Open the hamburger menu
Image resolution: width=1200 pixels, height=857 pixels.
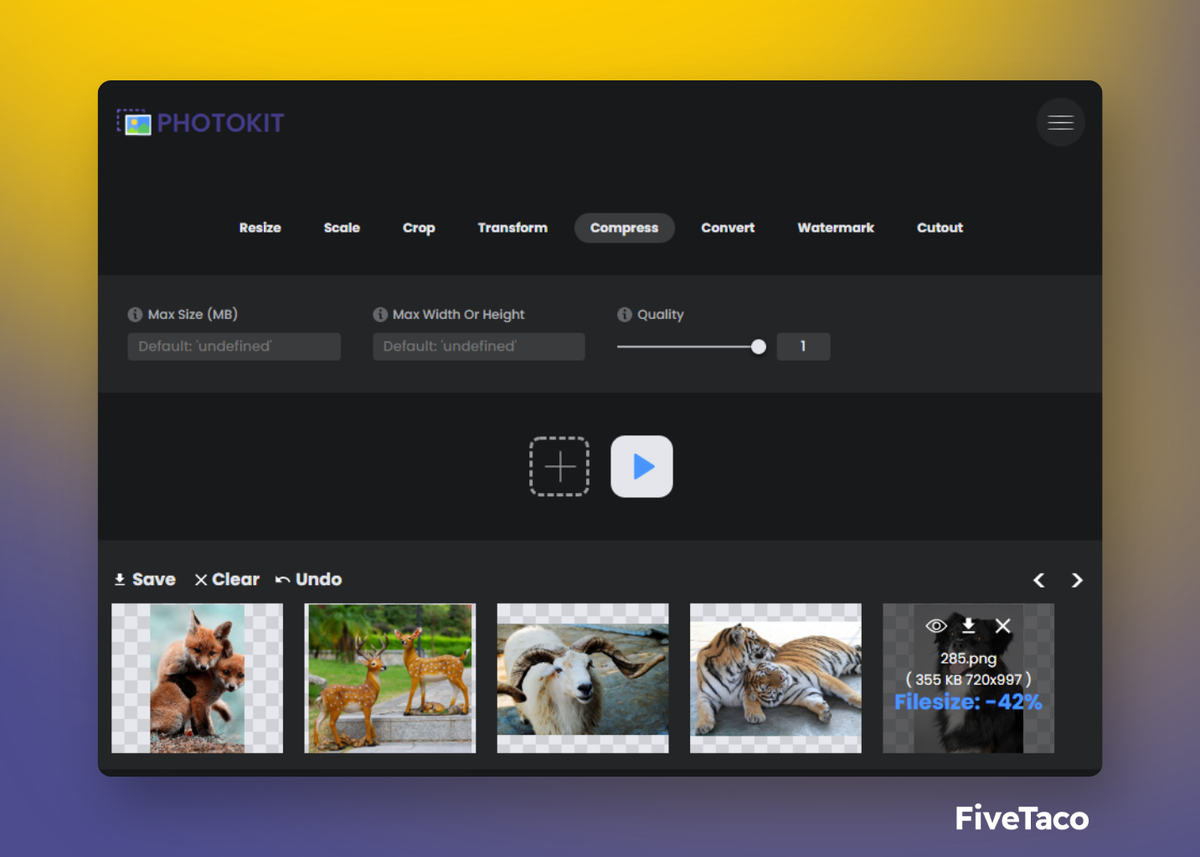point(1060,122)
